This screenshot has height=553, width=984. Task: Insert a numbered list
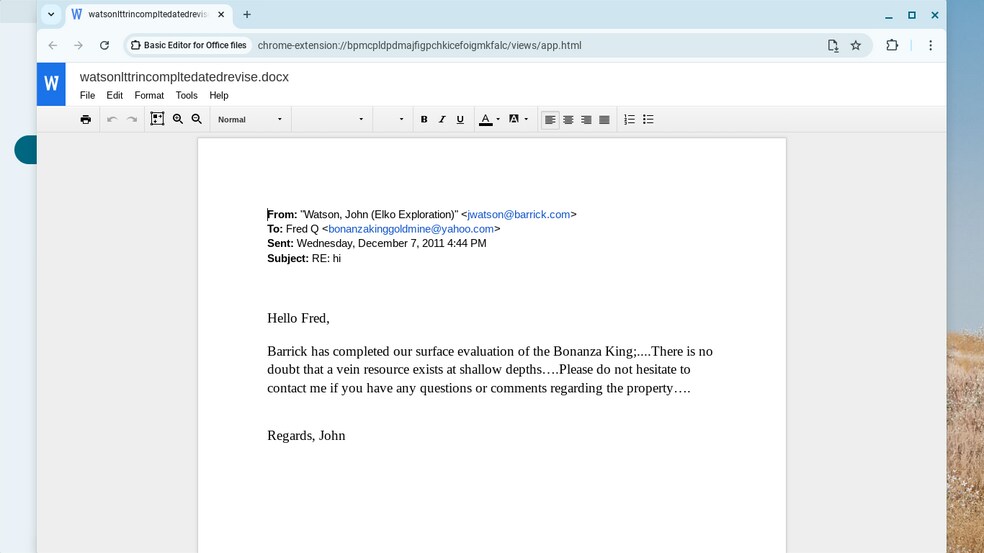click(x=629, y=119)
